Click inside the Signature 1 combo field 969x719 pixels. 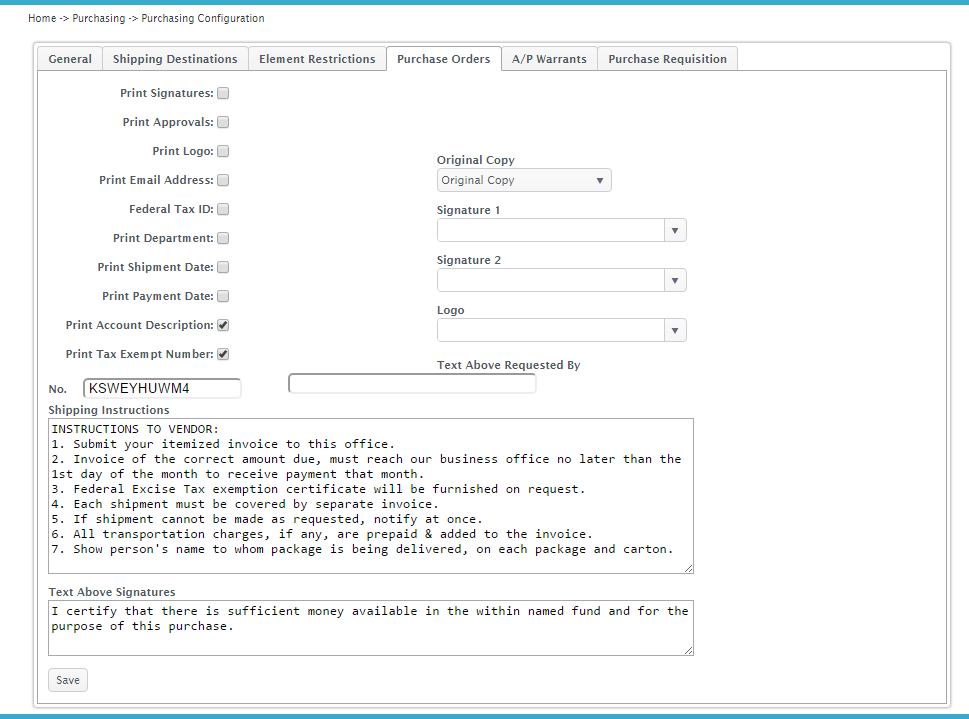point(551,231)
